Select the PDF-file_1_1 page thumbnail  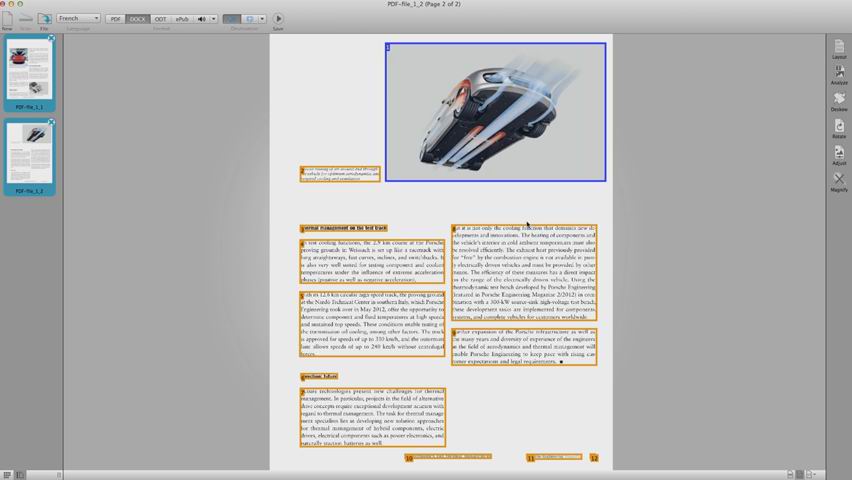tap(29, 70)
